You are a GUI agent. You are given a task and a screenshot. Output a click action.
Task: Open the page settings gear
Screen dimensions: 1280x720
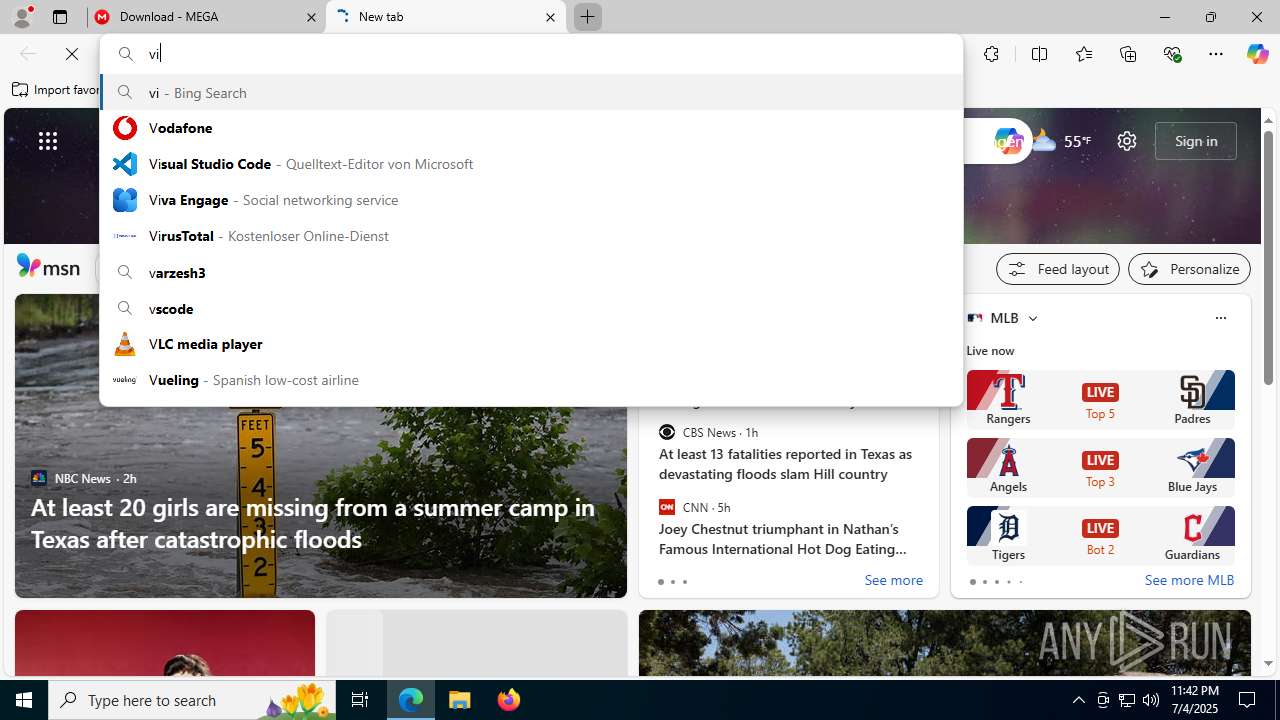tap(1127, 141)
